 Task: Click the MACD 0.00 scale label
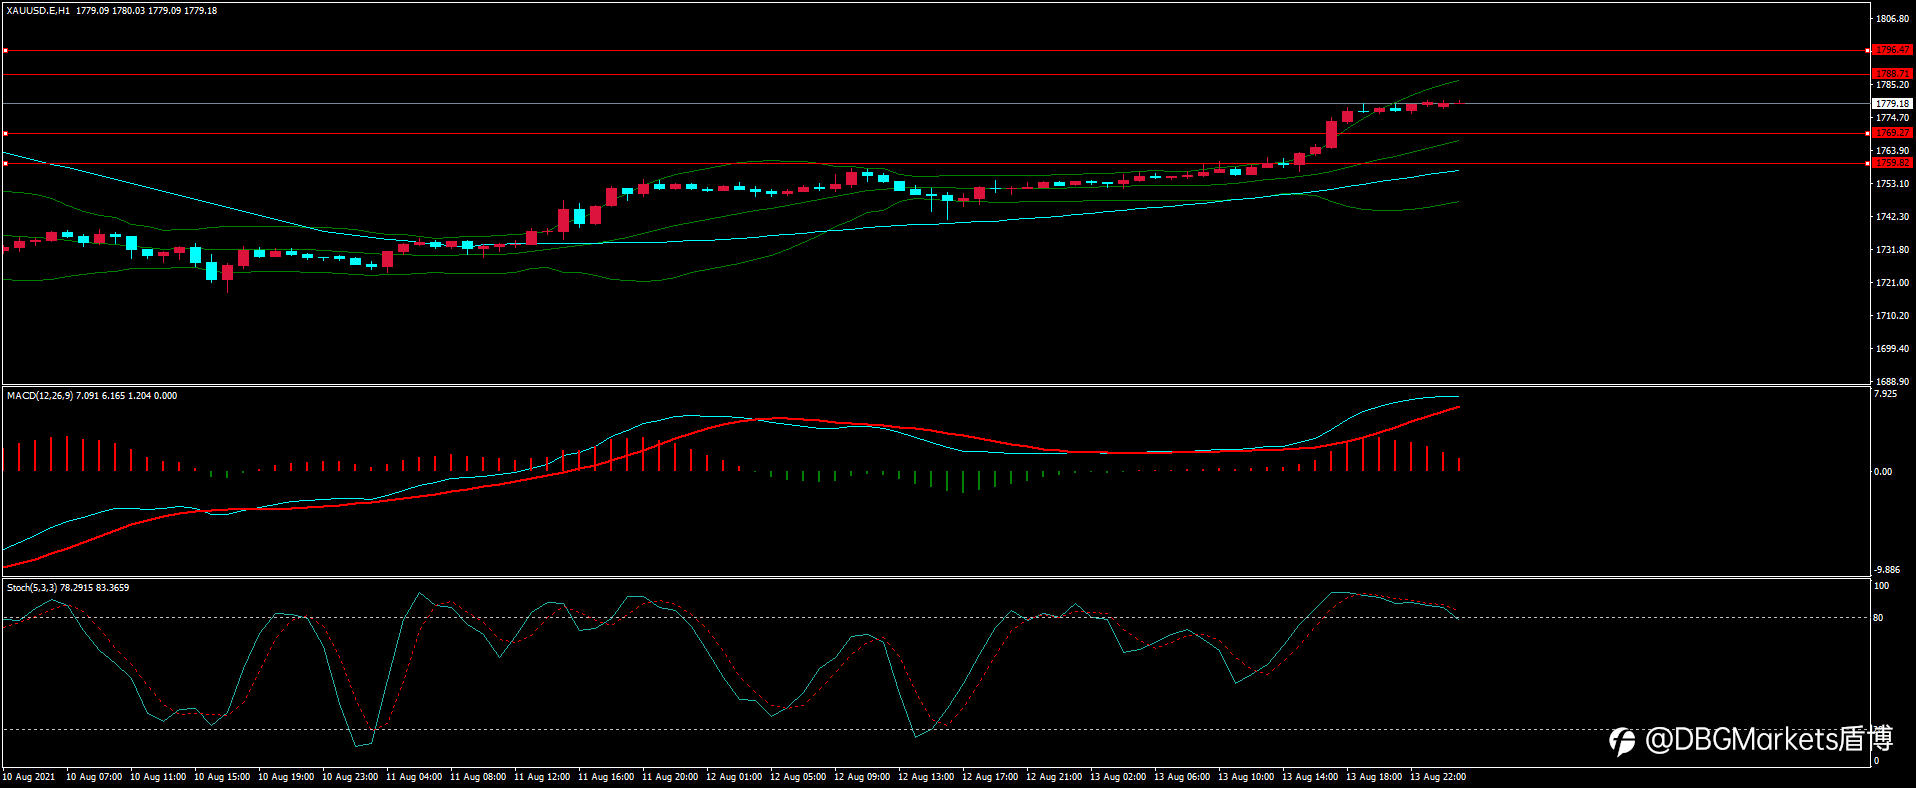[1883, 472]
